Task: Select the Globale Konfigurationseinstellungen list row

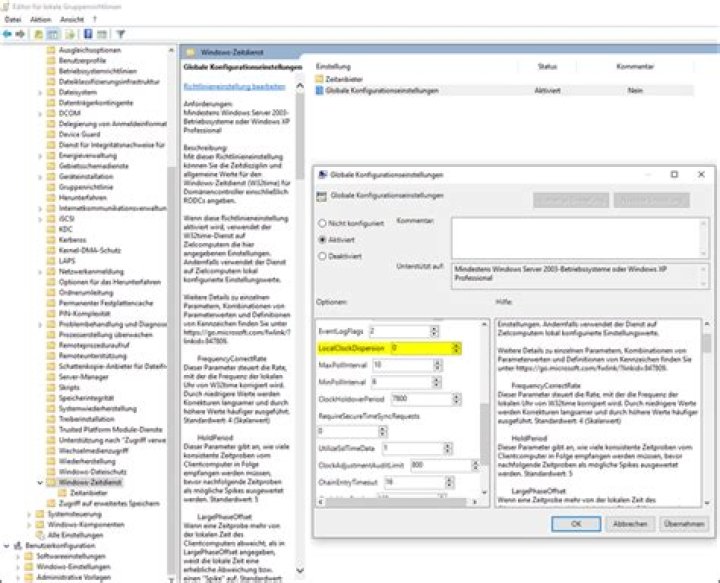Action: [x=504, y=90]
